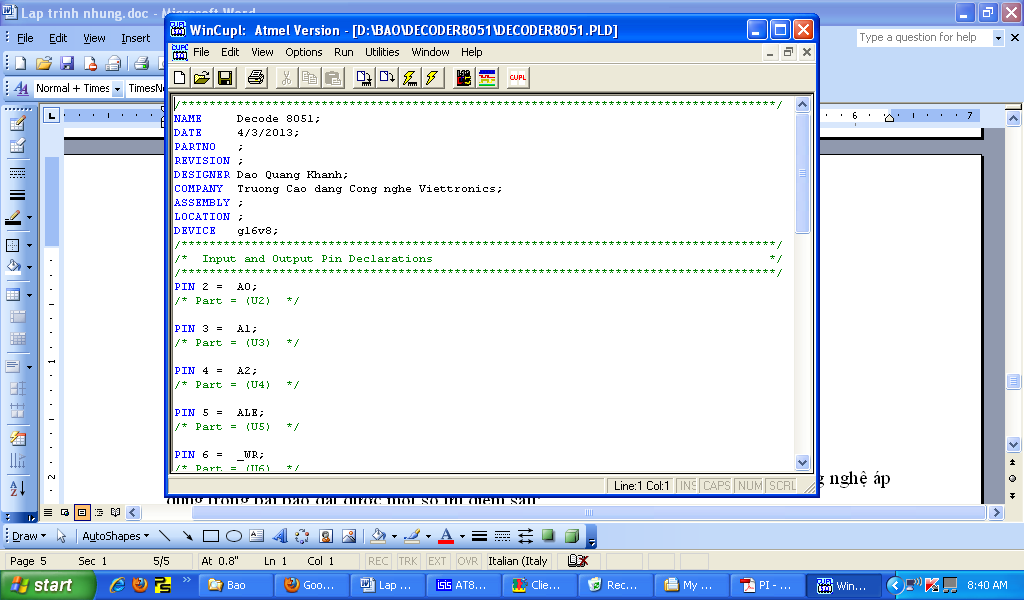Screen dimensions: 1024x600
Task: Click Word's Permission document icon
Action: 90,63
